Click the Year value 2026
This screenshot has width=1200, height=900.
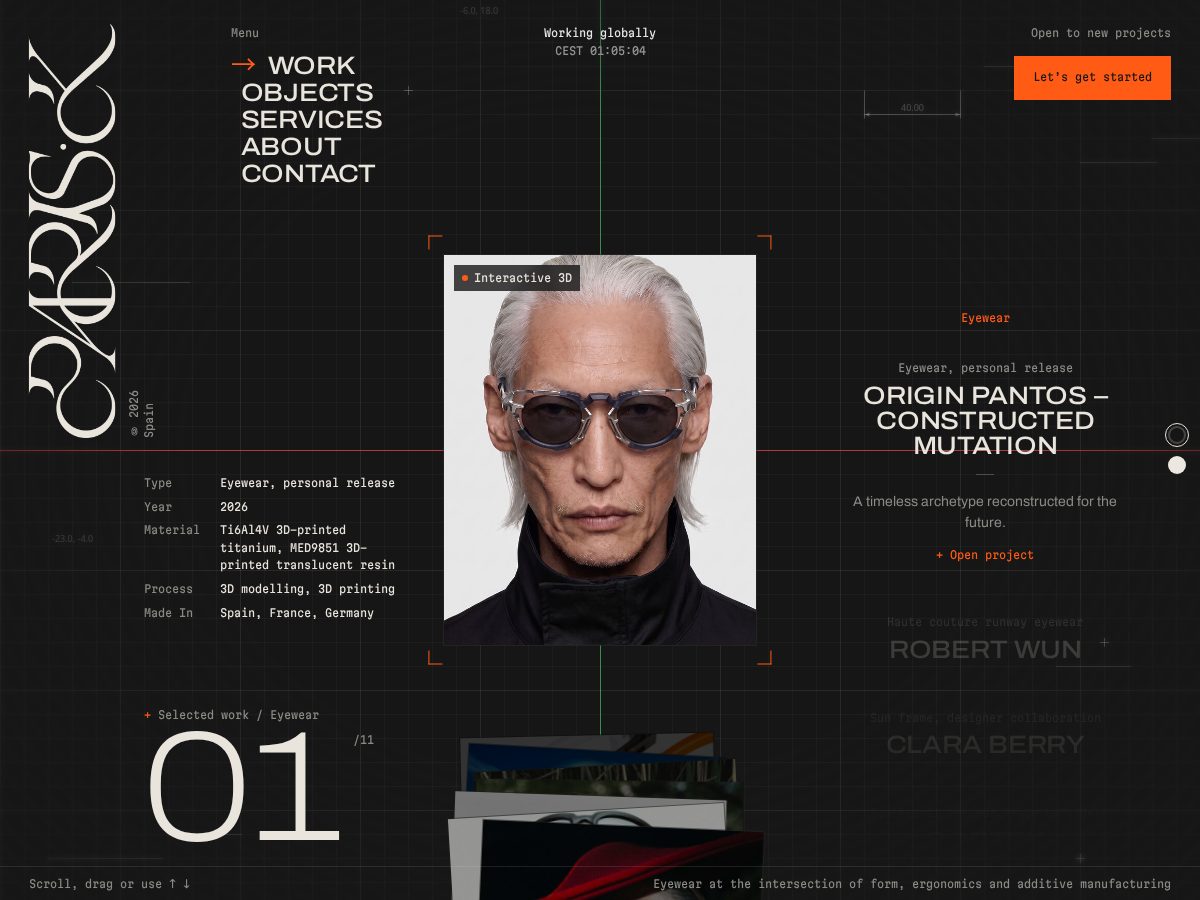pos(234,507)
